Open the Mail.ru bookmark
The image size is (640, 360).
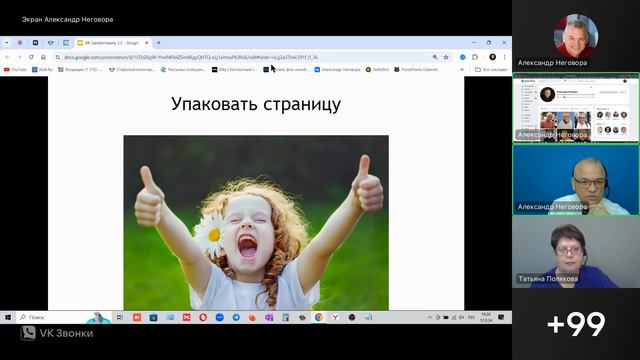click(x=42, y=70)
